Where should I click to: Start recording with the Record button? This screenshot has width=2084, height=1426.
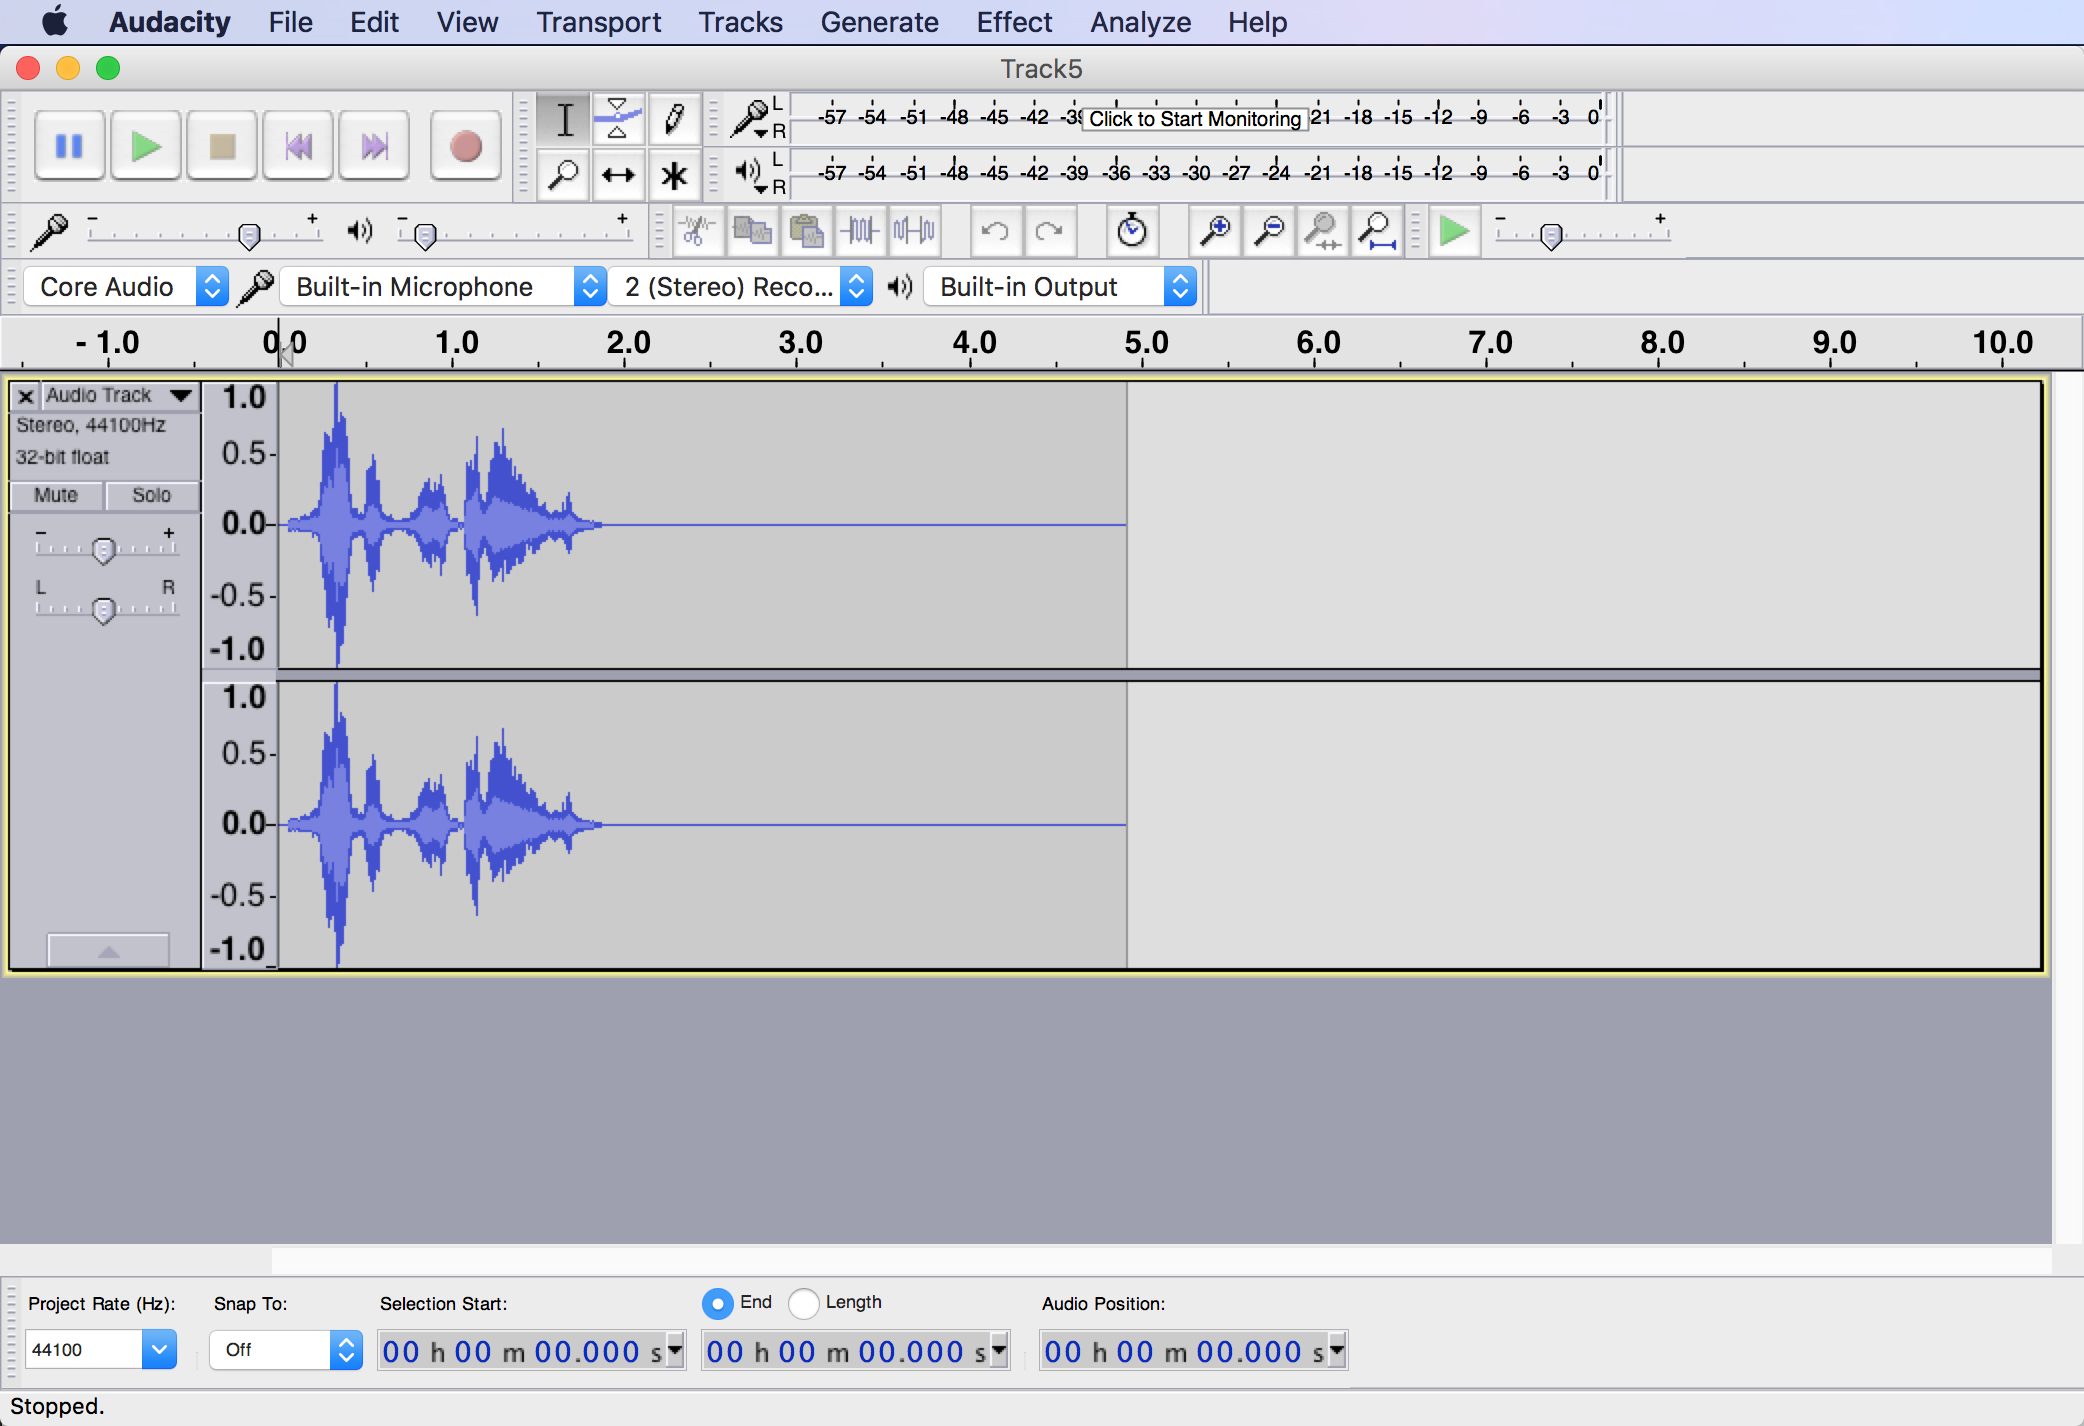tap(465, 147)
